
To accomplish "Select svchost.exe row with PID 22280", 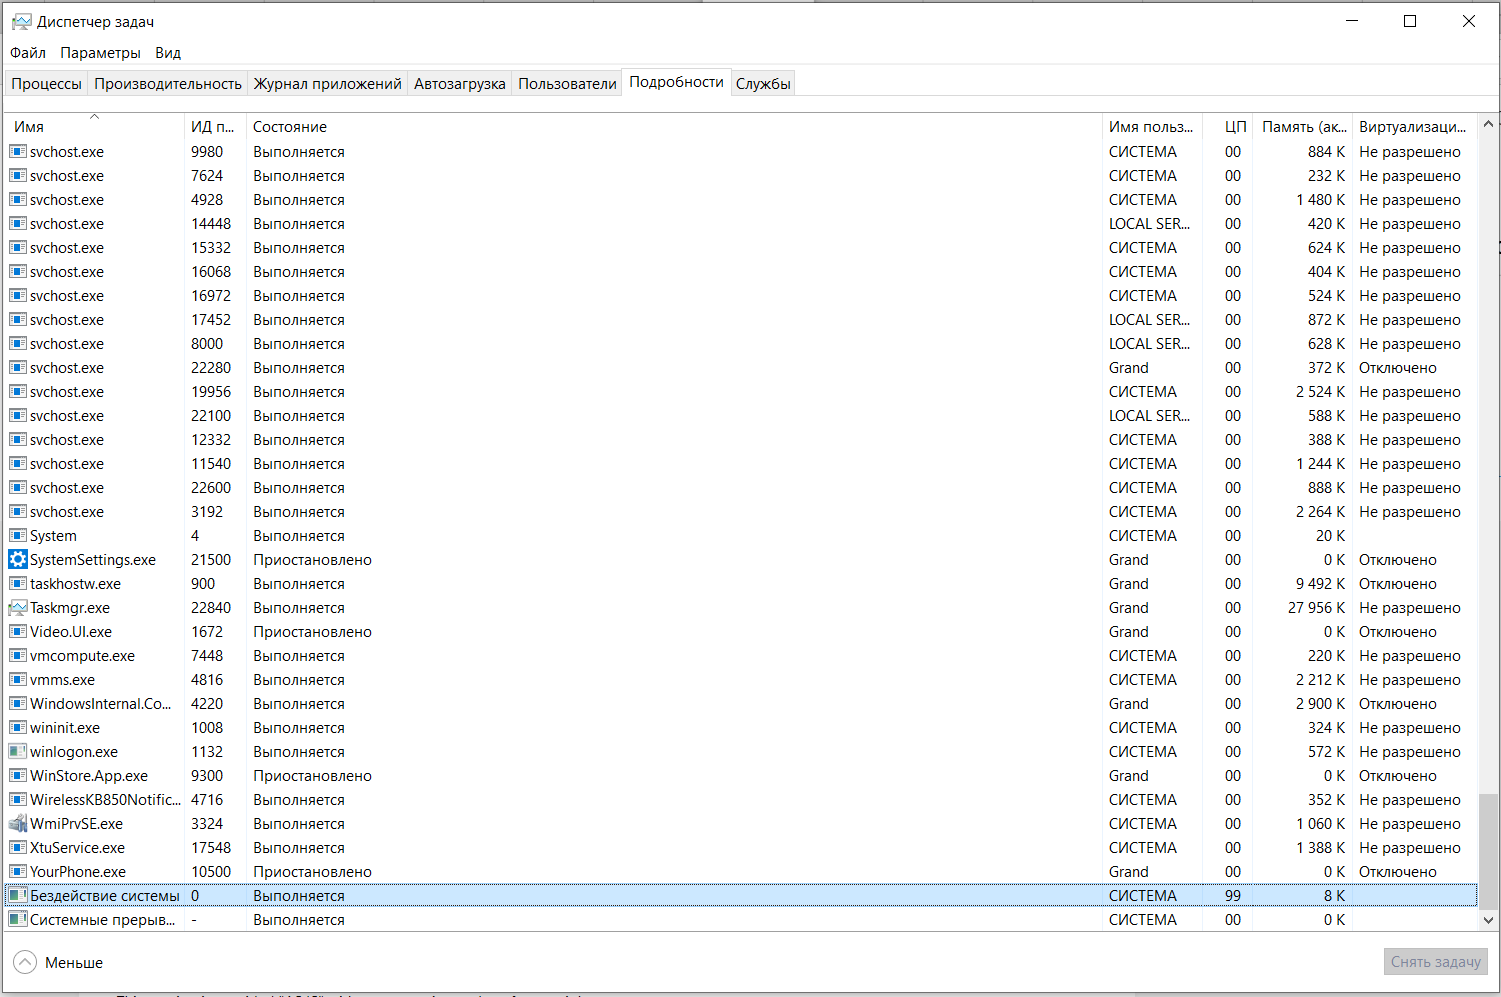I will point(741,368).
